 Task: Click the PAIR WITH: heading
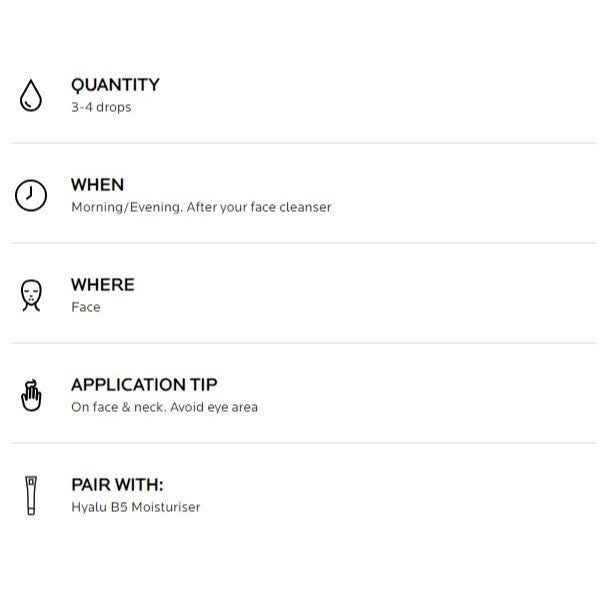click(x=117, y=485)
